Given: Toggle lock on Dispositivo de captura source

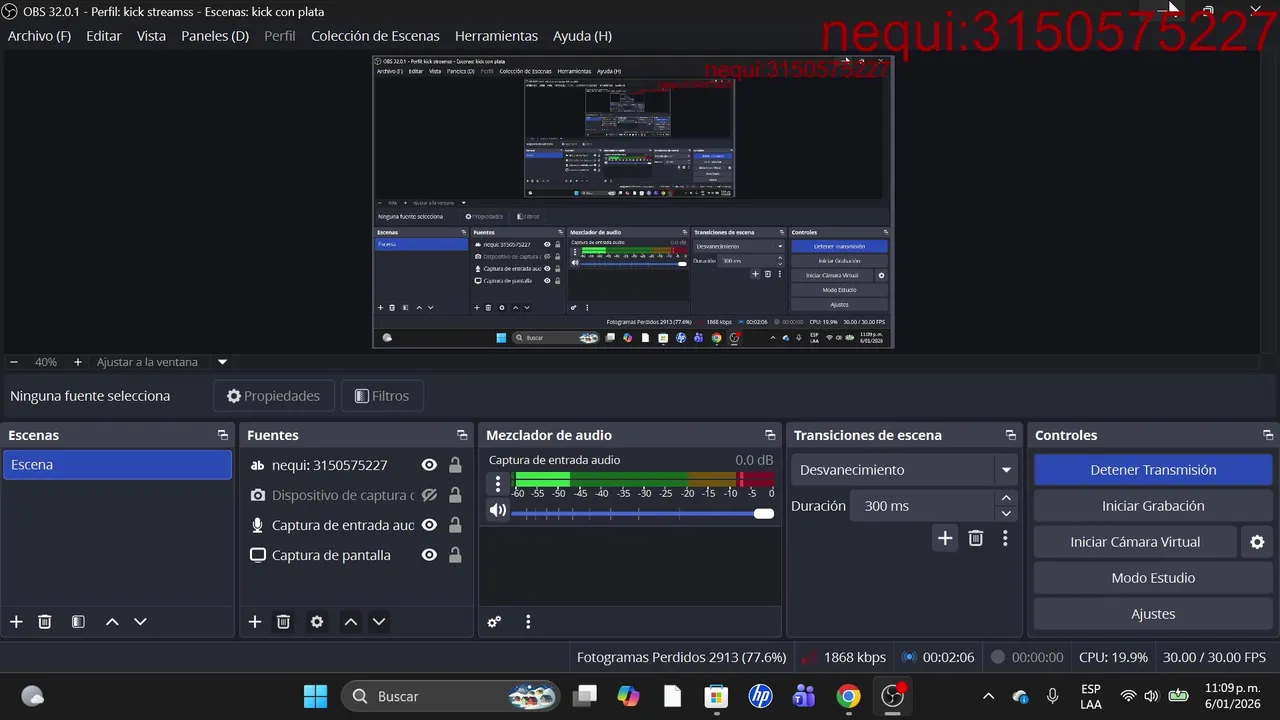Looking at the screenshot, I should pos(455,495).
